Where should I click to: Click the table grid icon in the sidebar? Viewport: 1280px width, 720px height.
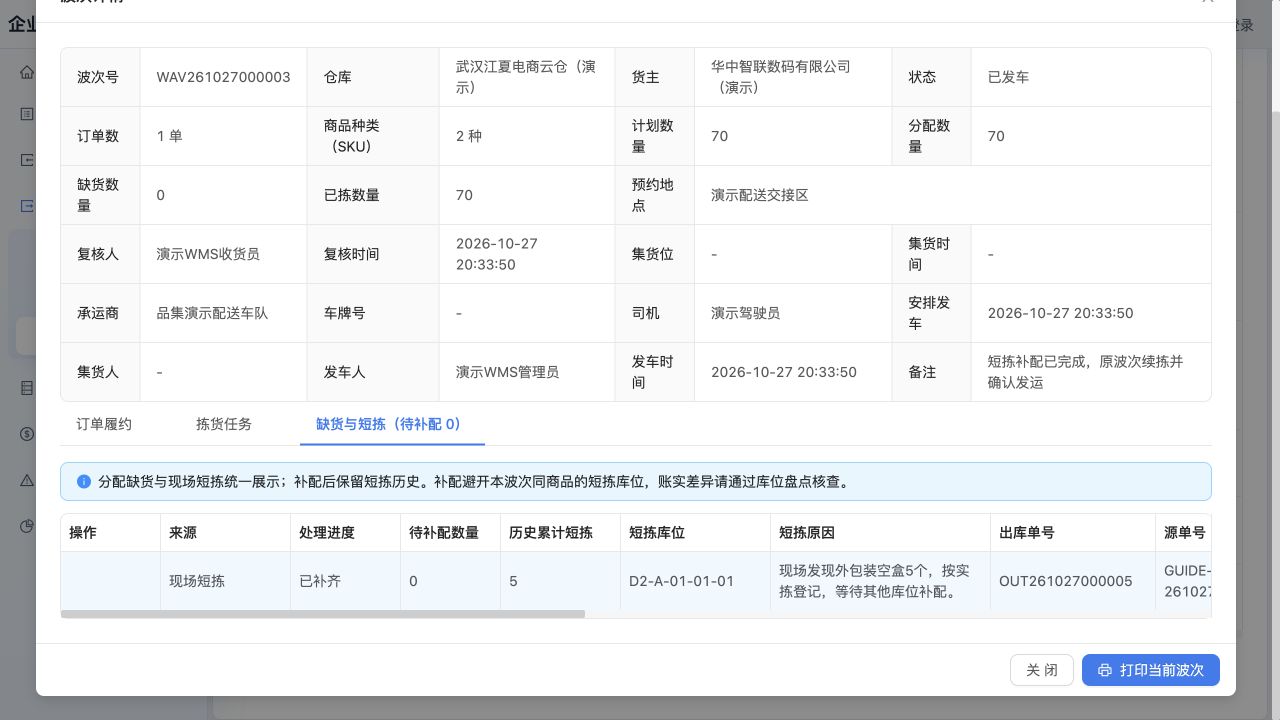(27, 388)
